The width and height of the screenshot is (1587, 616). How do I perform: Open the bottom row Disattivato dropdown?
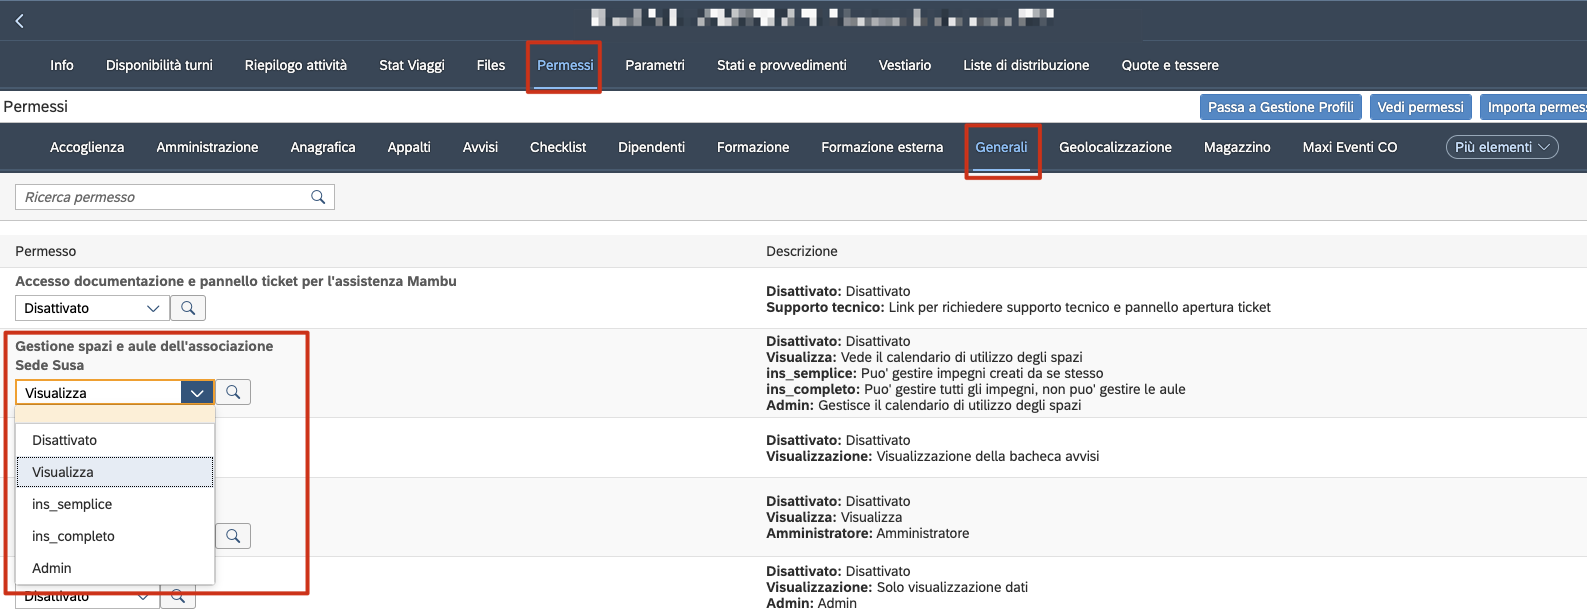[x=87, y=597]
